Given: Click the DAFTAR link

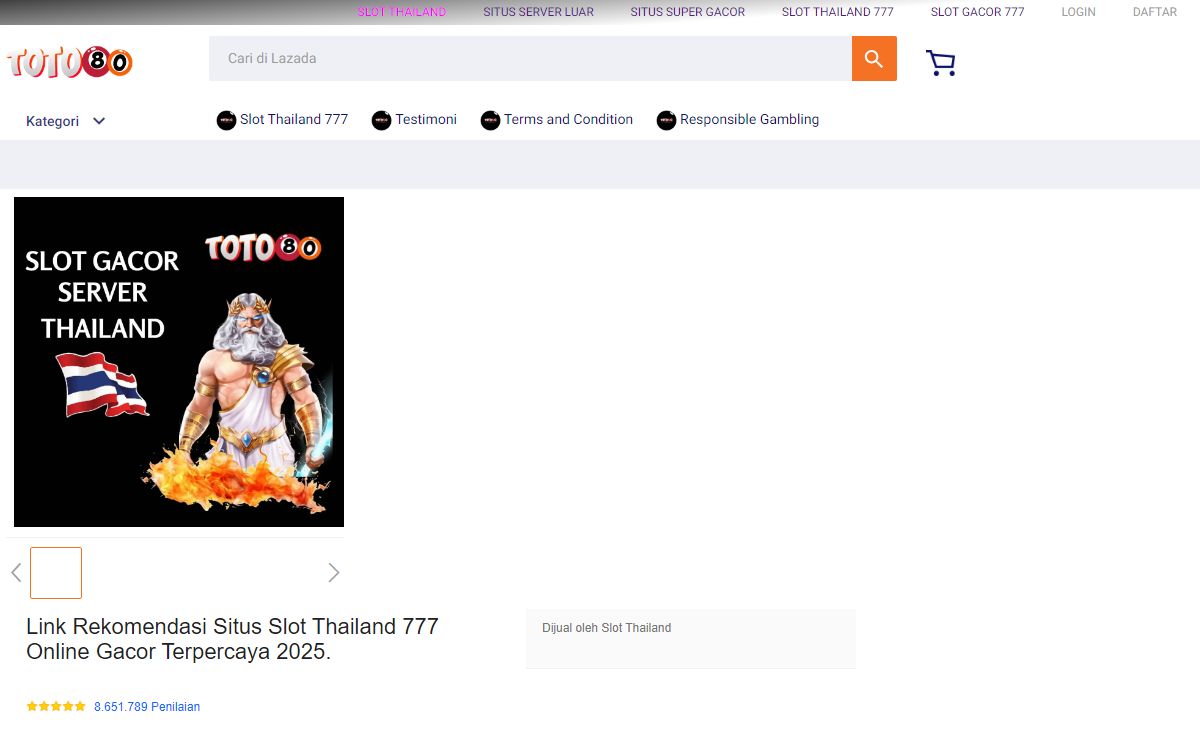Looking at the screenshot, I should click(1154, 12).
